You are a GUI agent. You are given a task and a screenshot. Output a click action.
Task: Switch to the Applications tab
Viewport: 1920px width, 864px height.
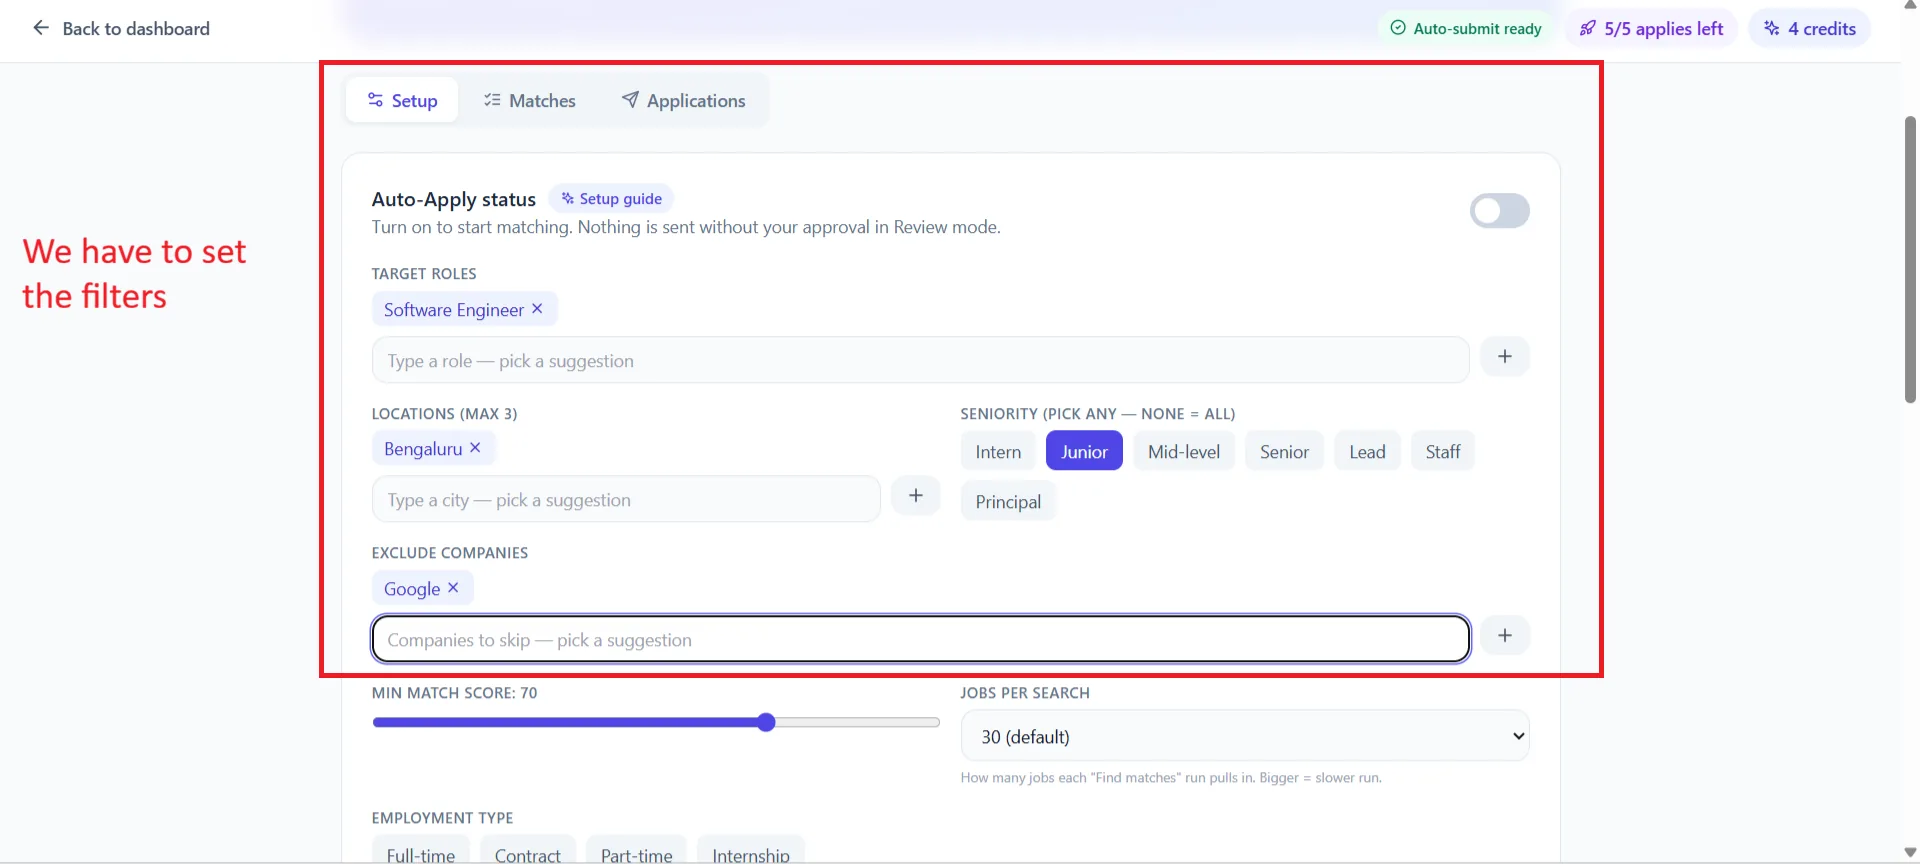(683, 100)
